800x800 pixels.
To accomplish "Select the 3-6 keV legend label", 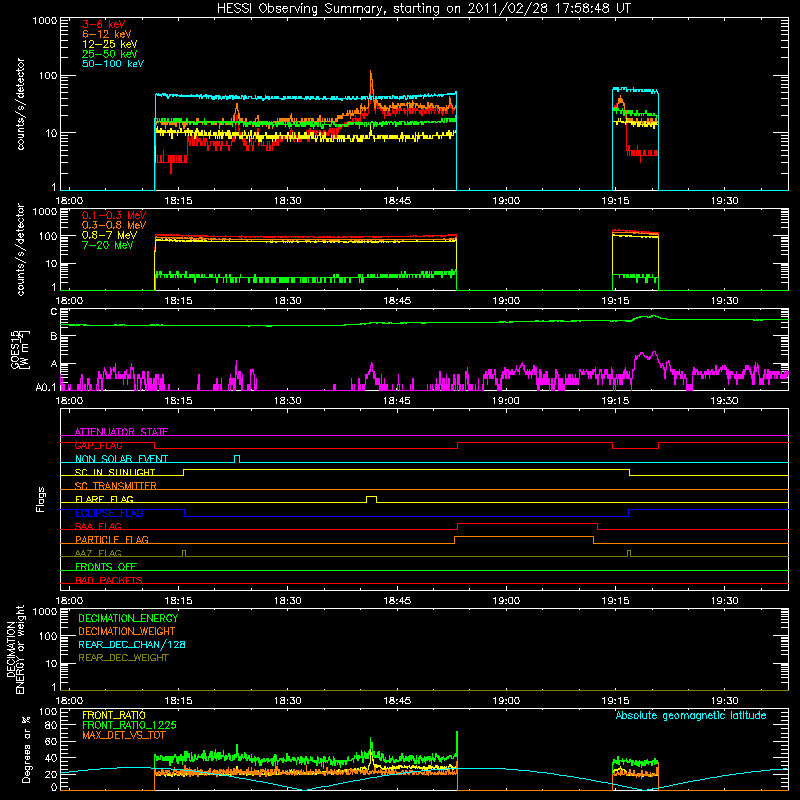I will click(104, 24).
